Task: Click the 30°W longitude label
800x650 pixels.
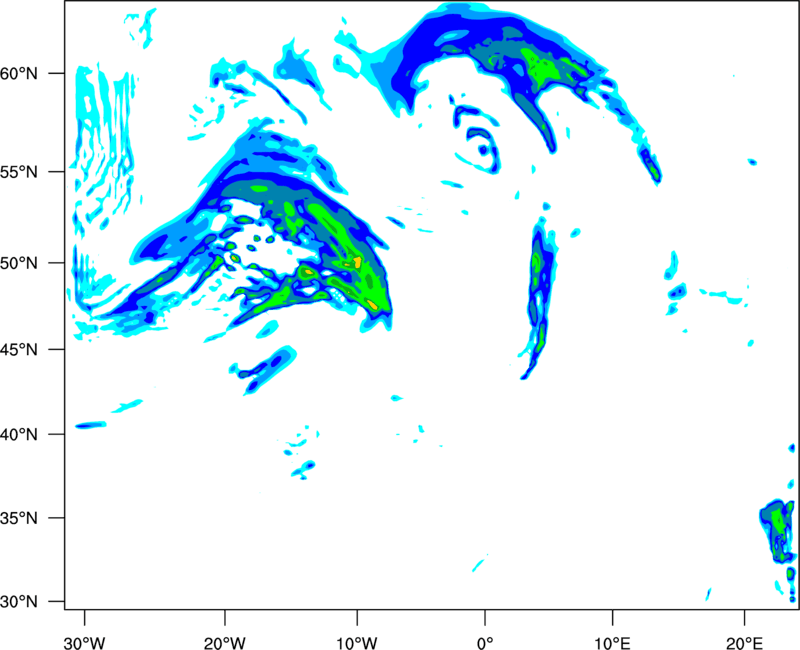Action: click(85, 643)
